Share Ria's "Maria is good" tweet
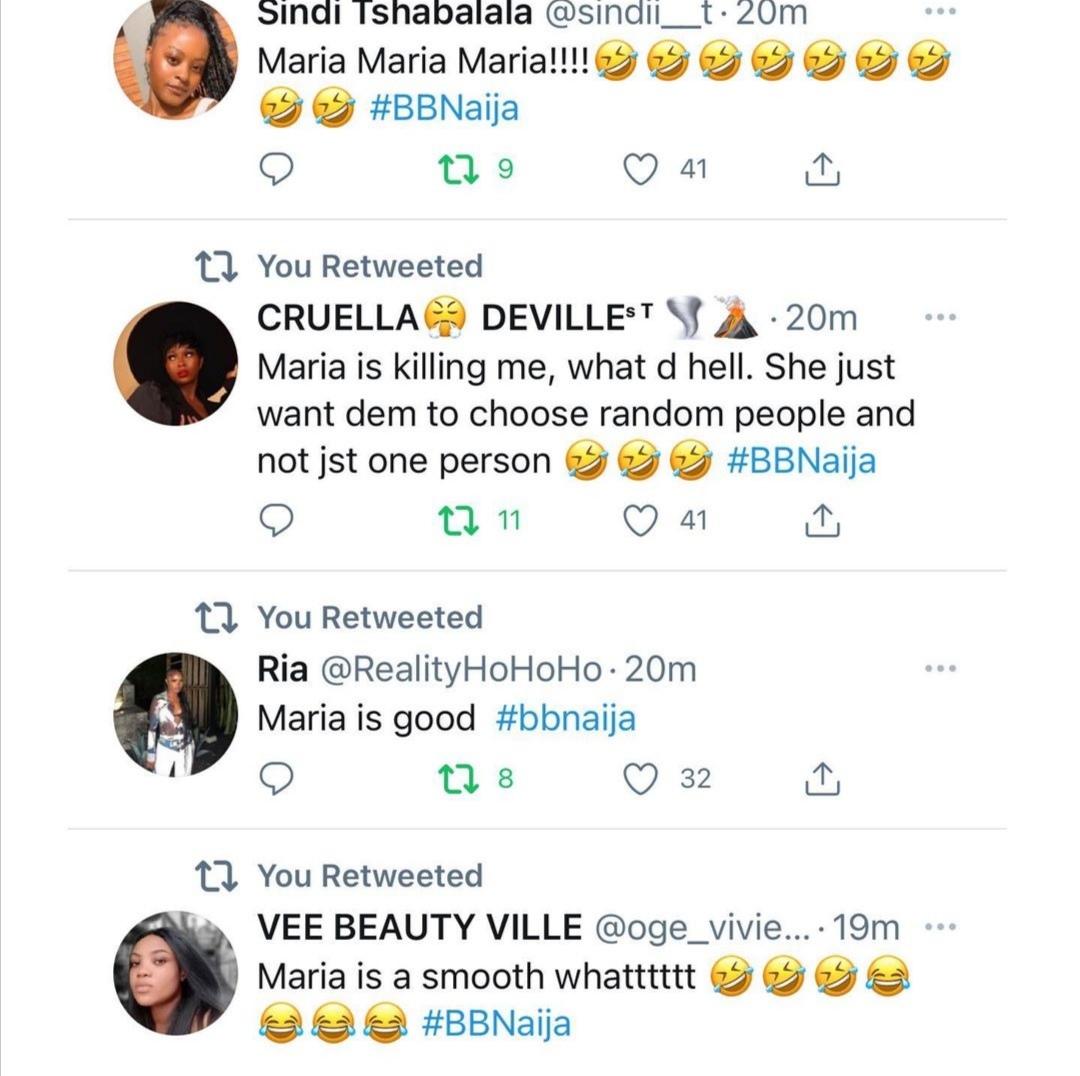 click(x=823, y=778)
